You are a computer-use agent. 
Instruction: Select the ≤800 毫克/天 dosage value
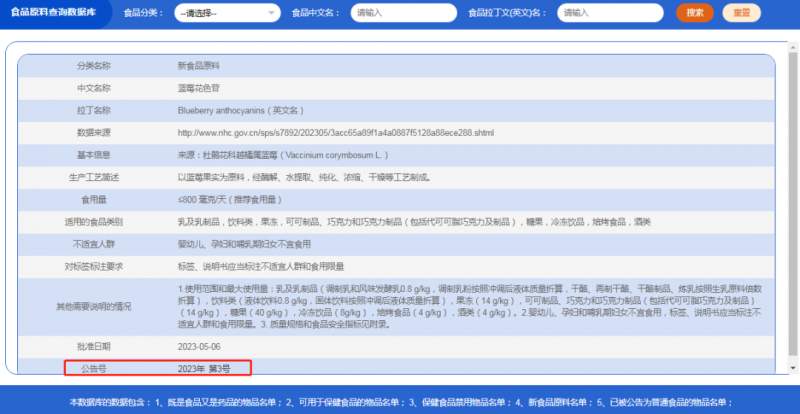226,199
